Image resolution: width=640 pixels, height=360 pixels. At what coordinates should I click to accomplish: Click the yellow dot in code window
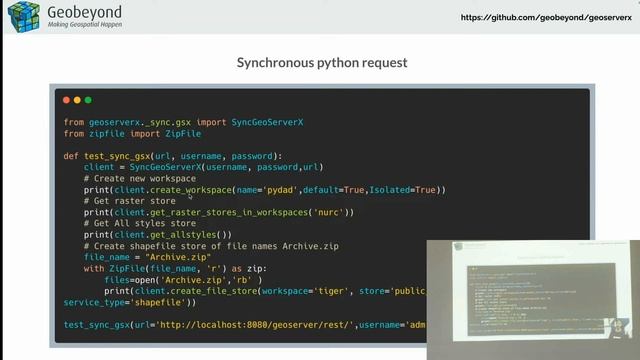point(77,100)
